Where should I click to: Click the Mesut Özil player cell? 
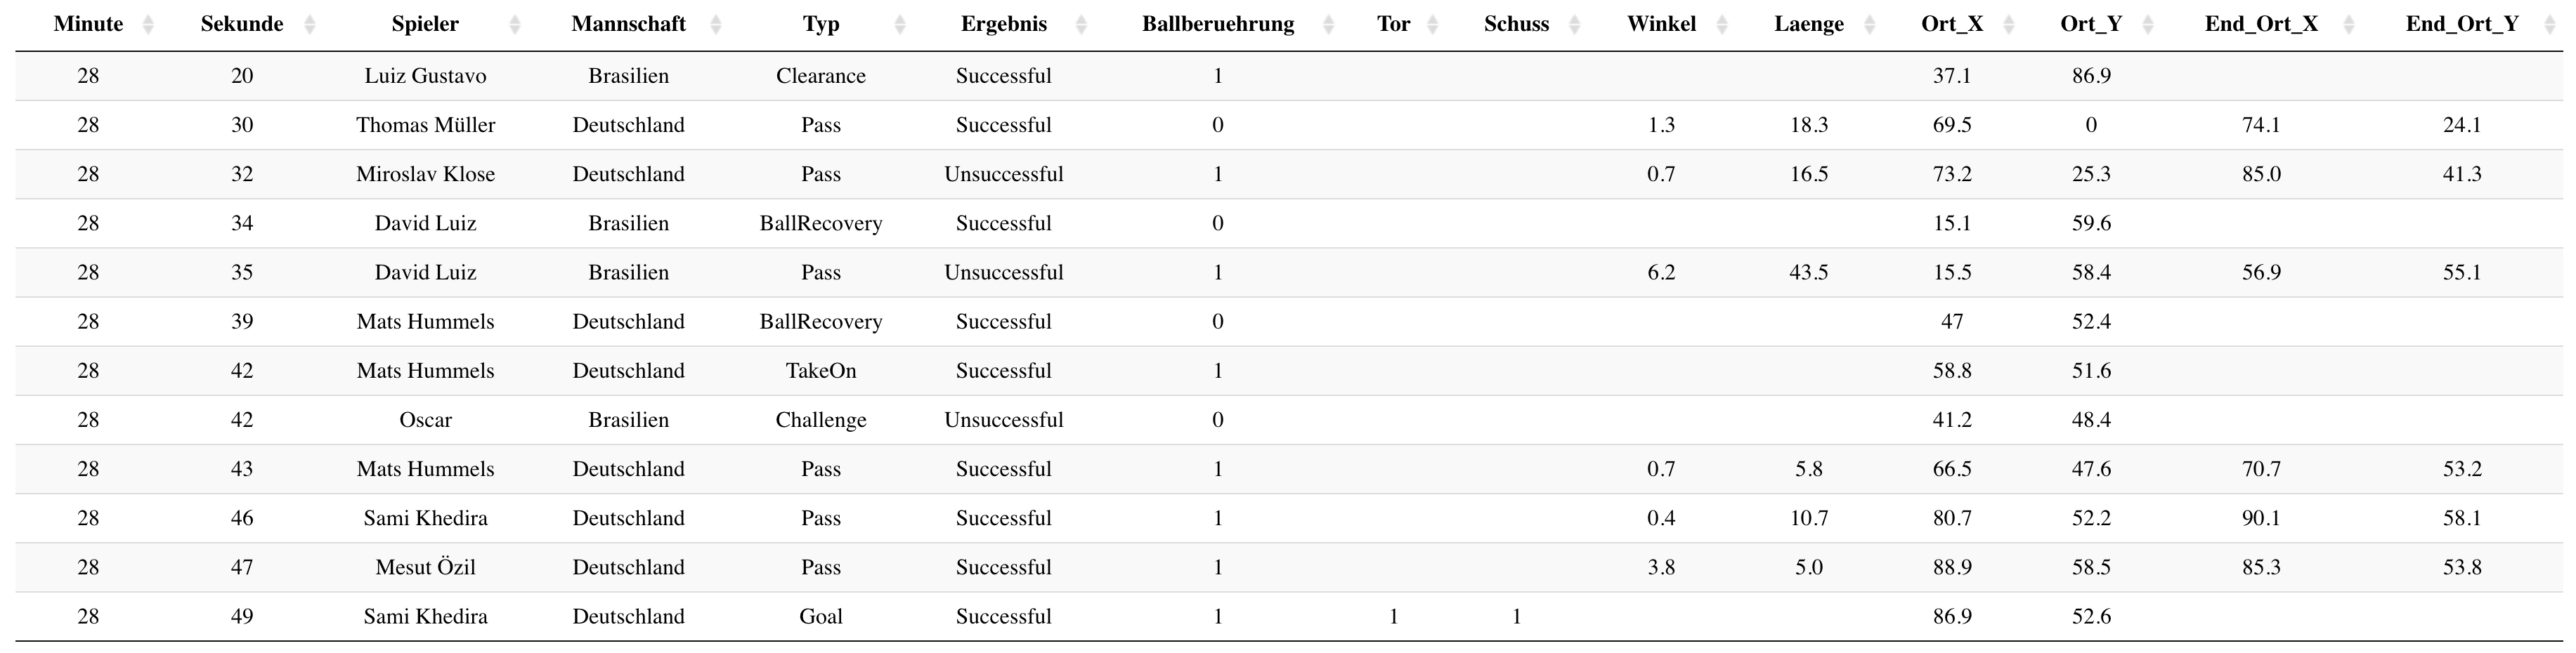425,568
